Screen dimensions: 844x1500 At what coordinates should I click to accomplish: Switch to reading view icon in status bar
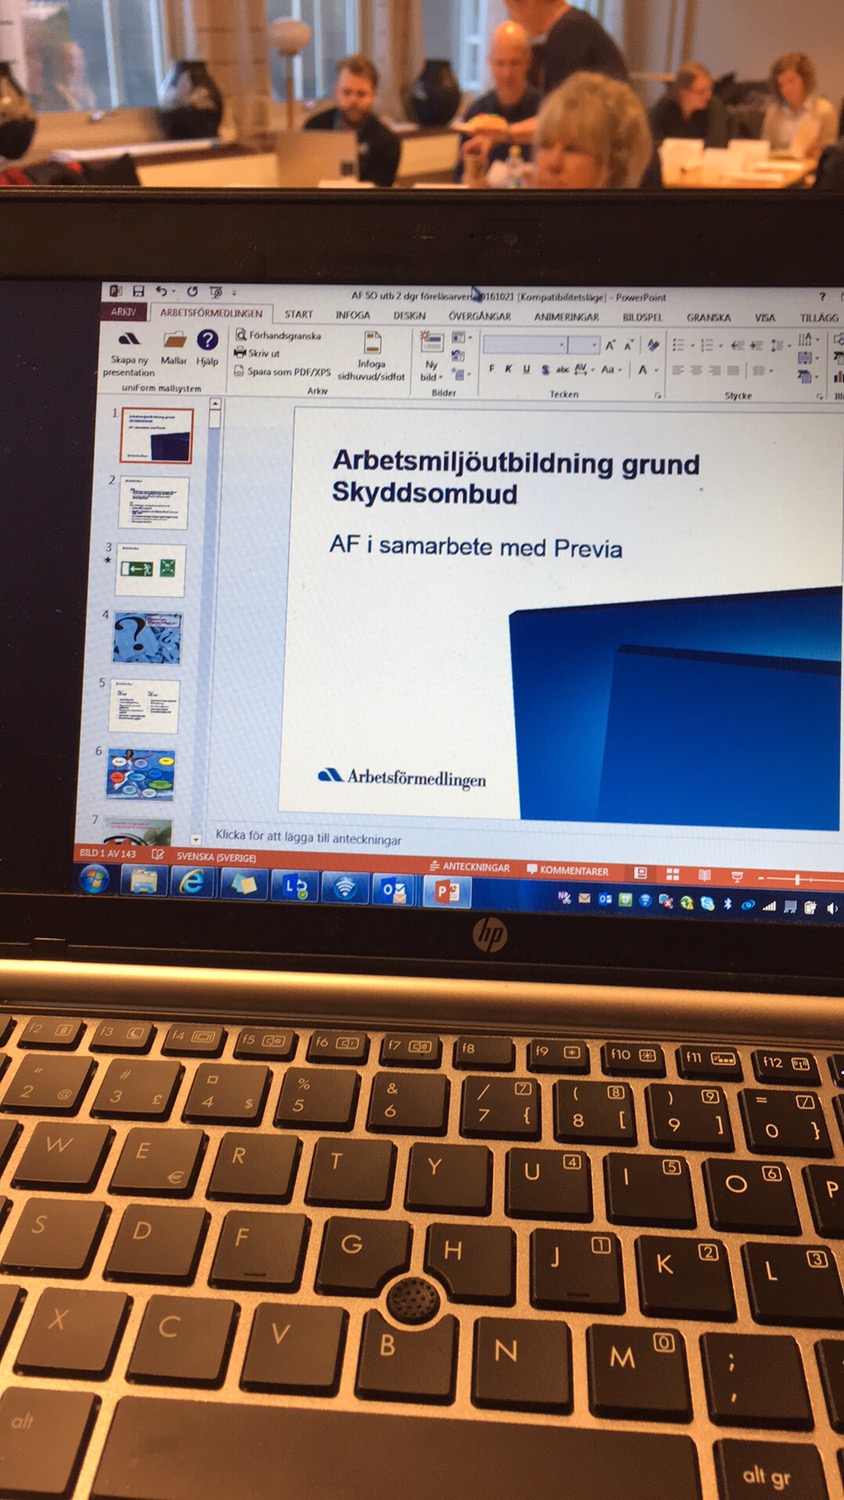pos(704,875)
